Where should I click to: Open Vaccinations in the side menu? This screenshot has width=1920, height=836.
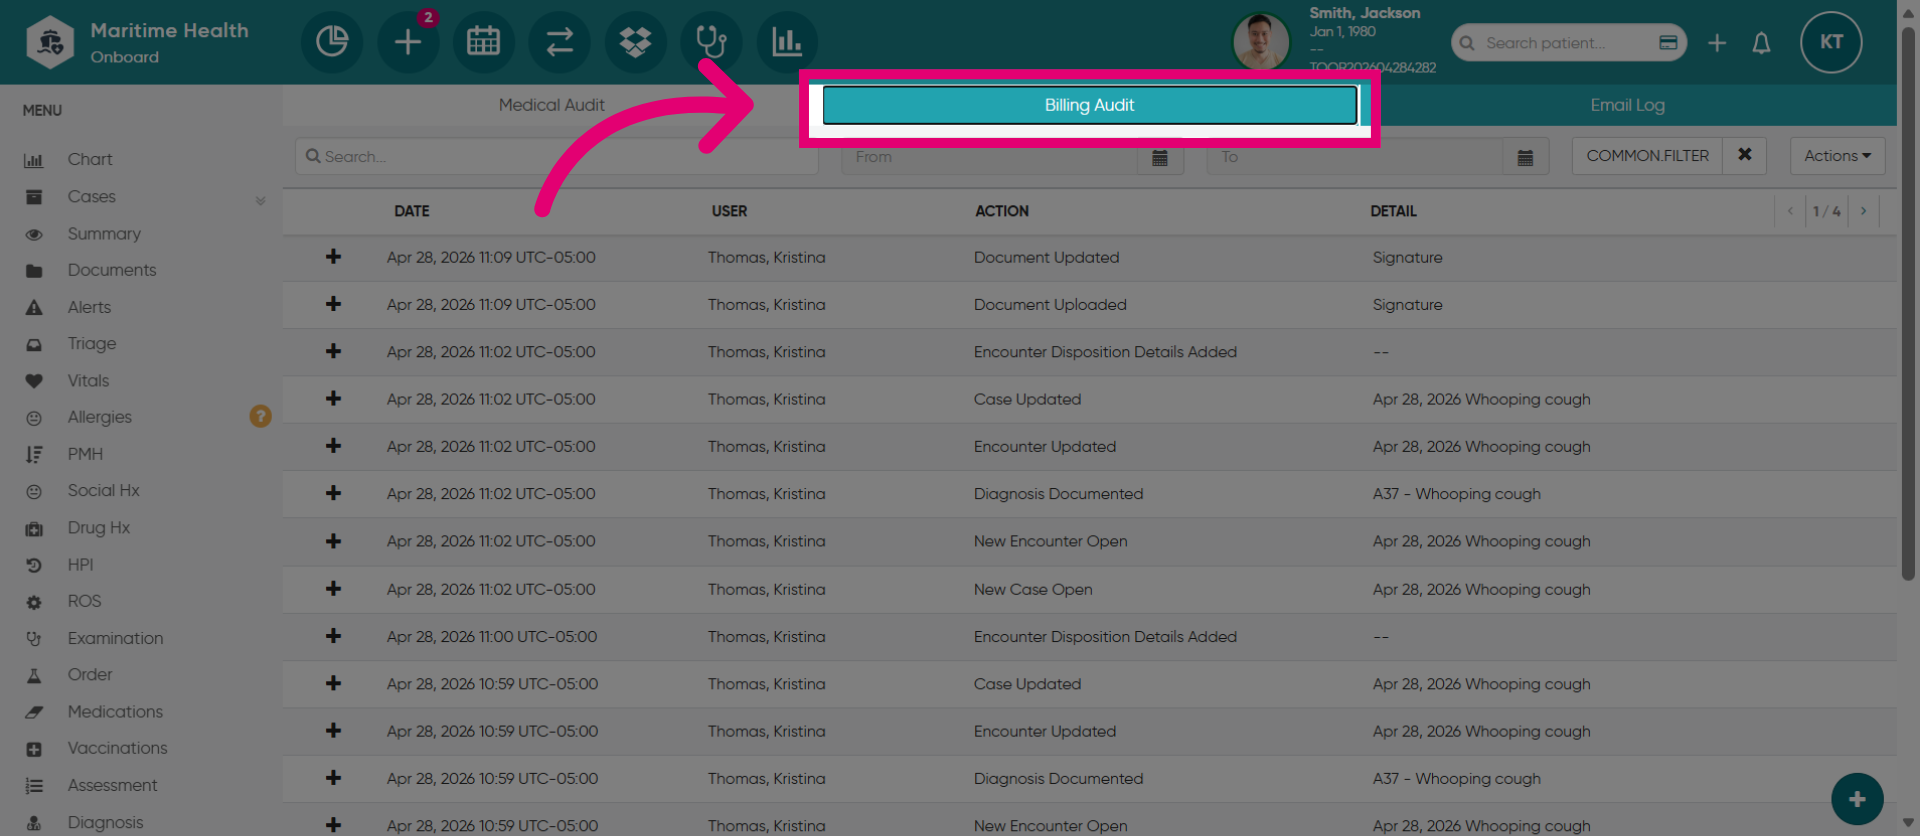pyautogui.click(x=117, y=748)
